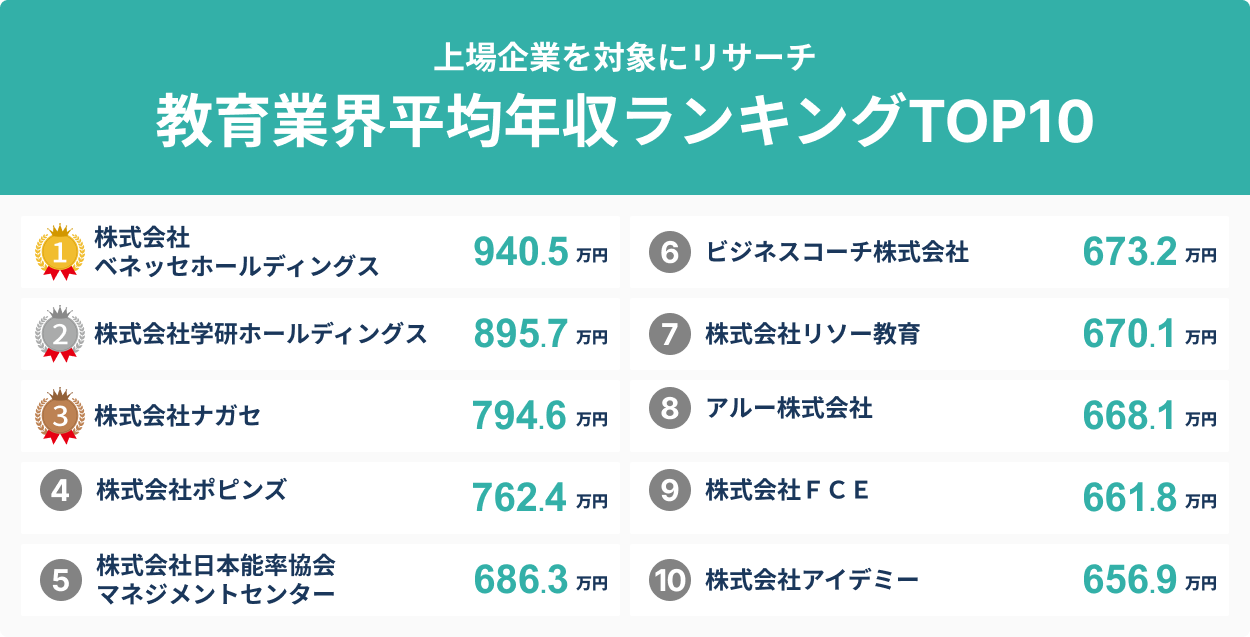Select the number 10 rank badge
Image resolution: width=1250 pixels, height=637 pixels.
[x=669, y=580]
